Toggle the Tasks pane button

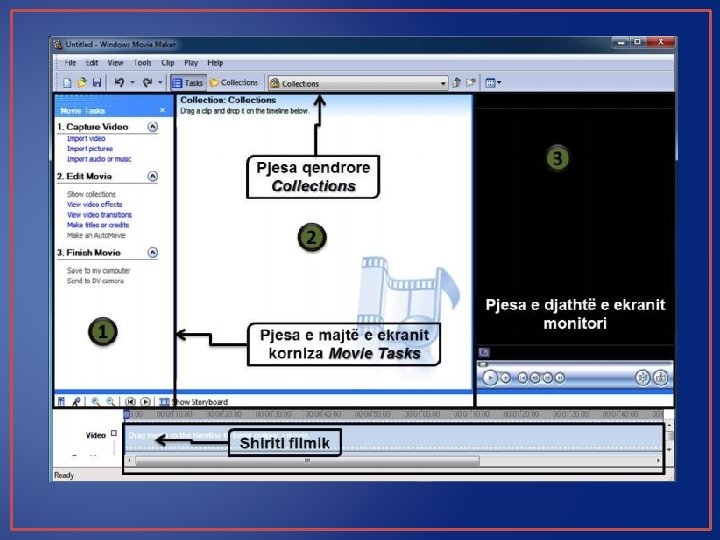pyautogui.click(x=187, y=83)
